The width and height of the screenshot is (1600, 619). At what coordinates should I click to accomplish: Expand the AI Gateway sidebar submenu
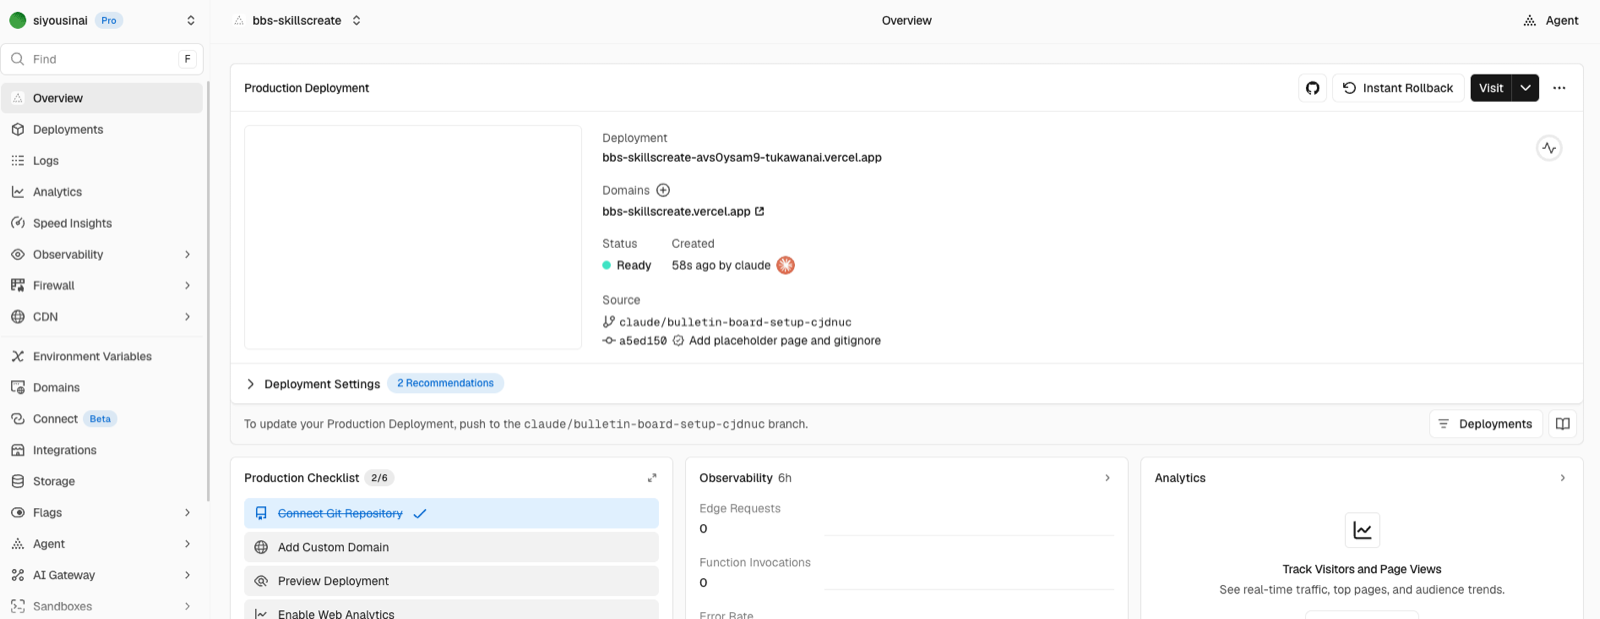[x=187, y=575]
